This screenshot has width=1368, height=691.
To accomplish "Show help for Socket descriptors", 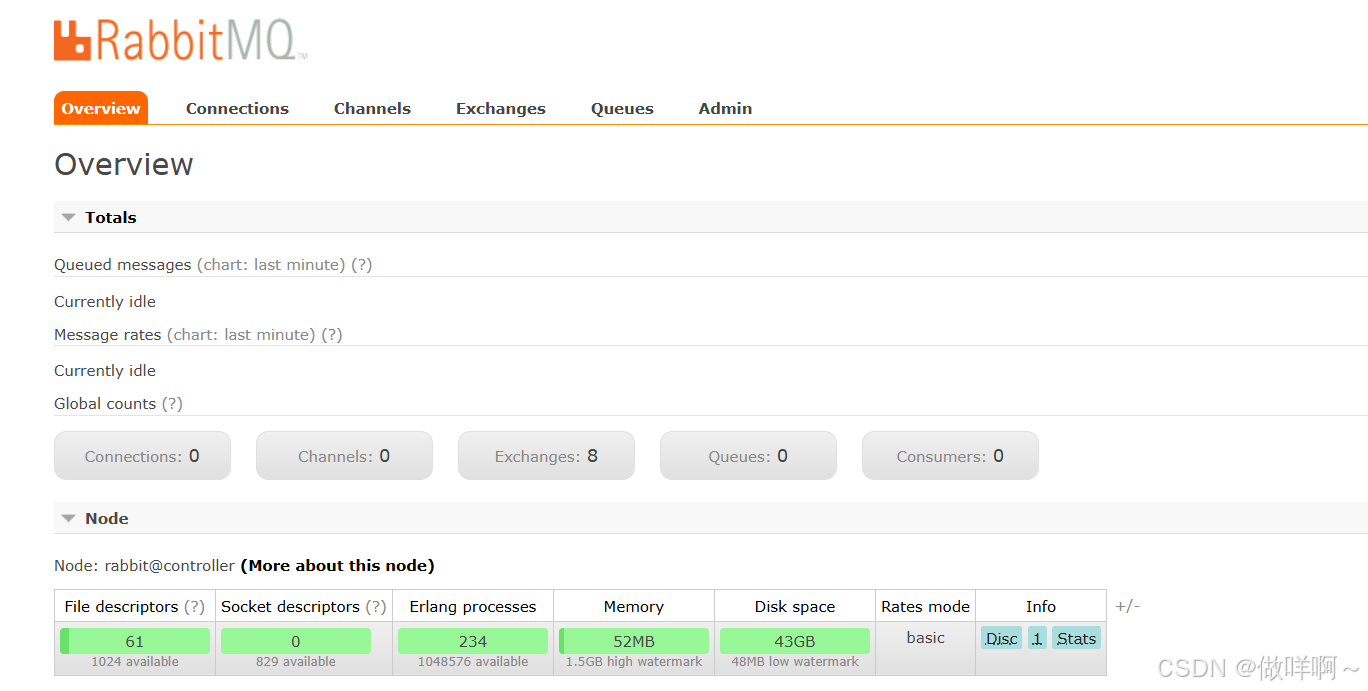I will pos(376,606).
